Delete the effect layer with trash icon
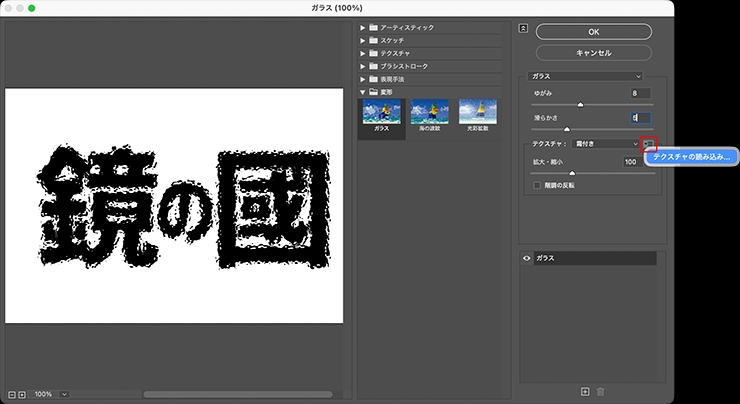This screenshot has width=740, height=404. click(601, 391)
